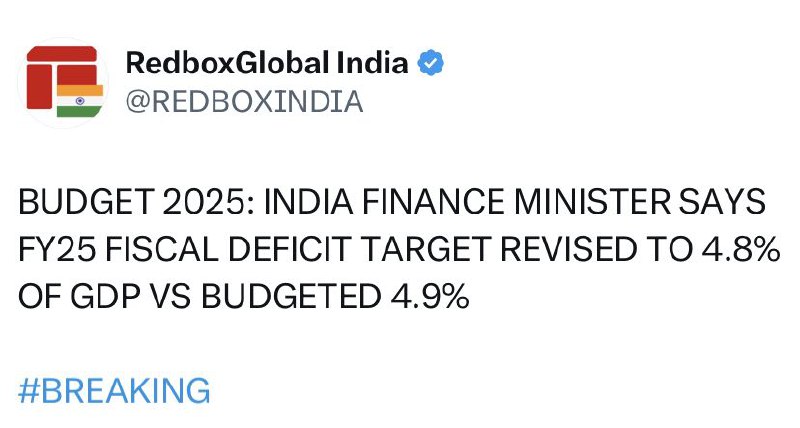Click the blue verified checkmark badge
Screen dimensions: 800x428
tap(431, 63)
